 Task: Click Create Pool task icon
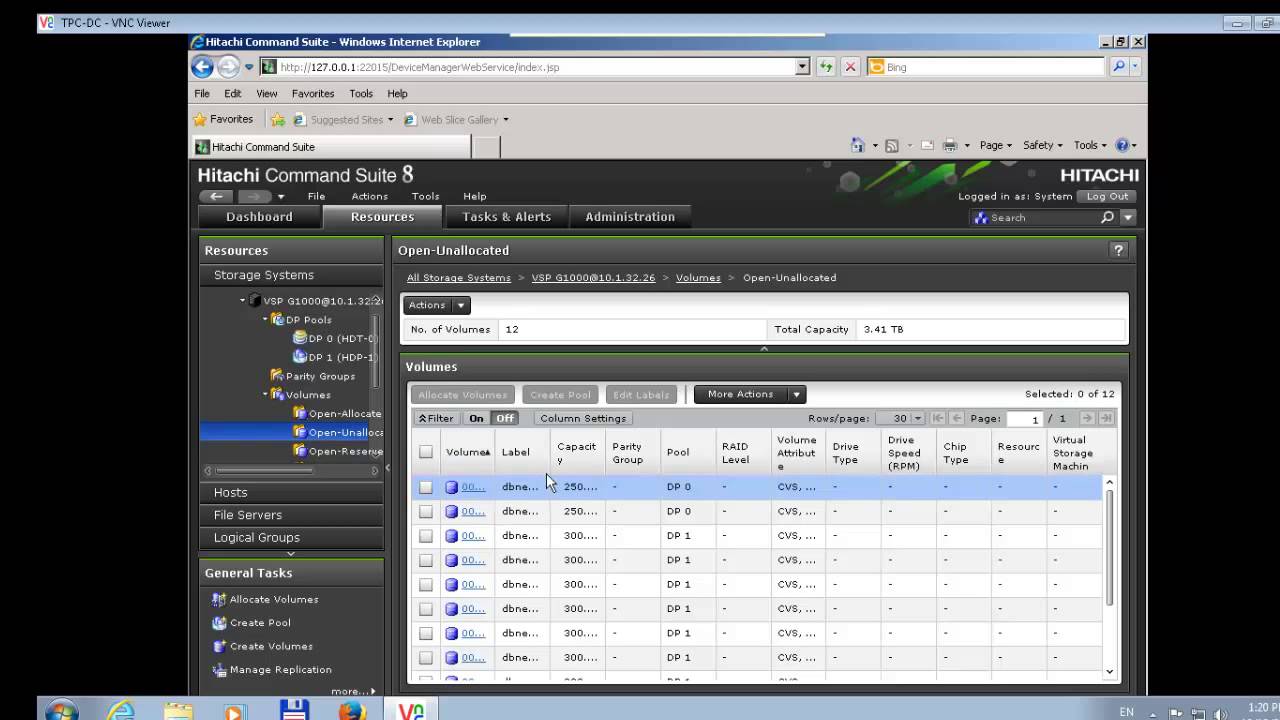pos(219,622)
